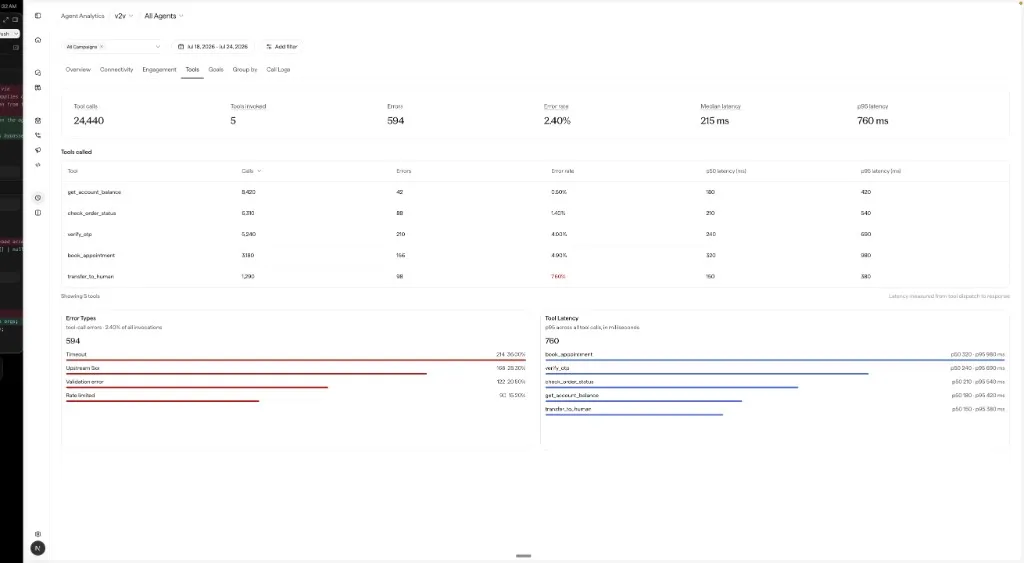The width and height of the screenshot is (1024, 563).
Task: Click the calendar icon in date range
Action: tap(181, 47)
